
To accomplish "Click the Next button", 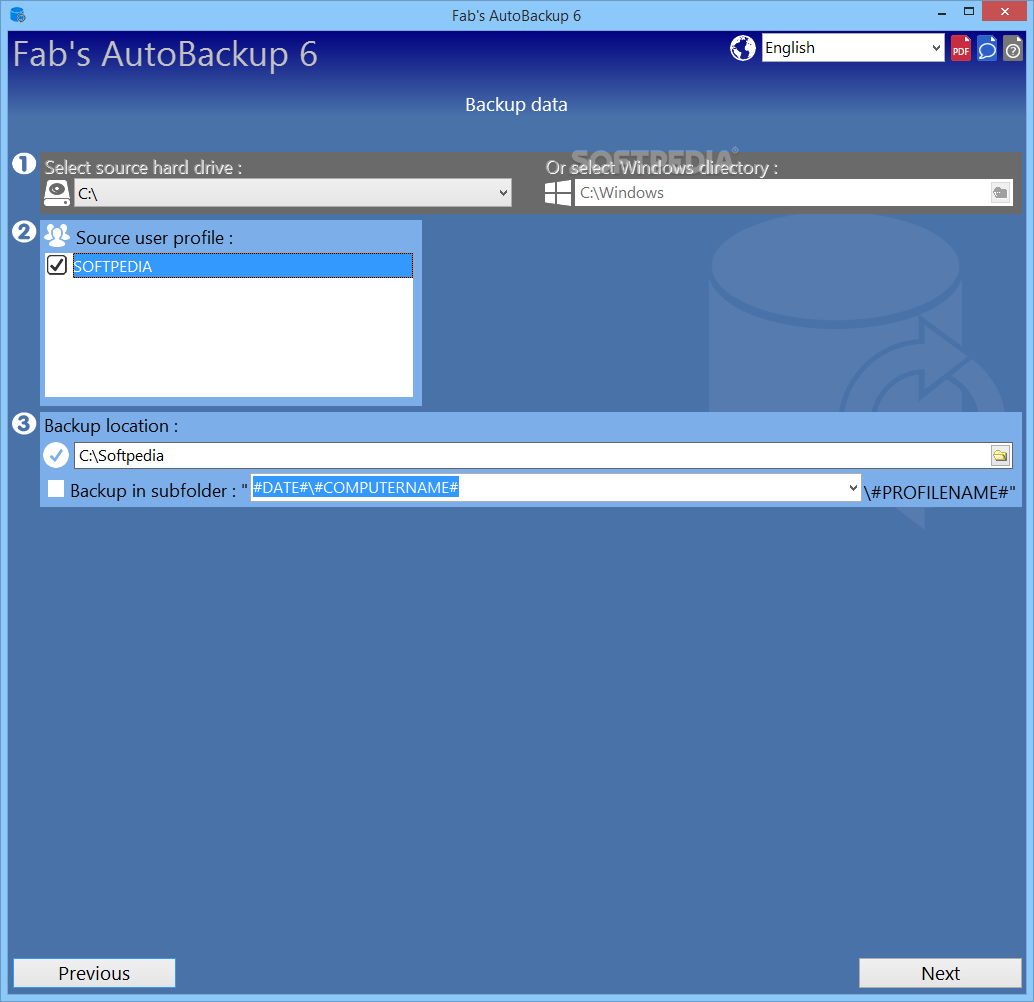I will coord(940,973).
